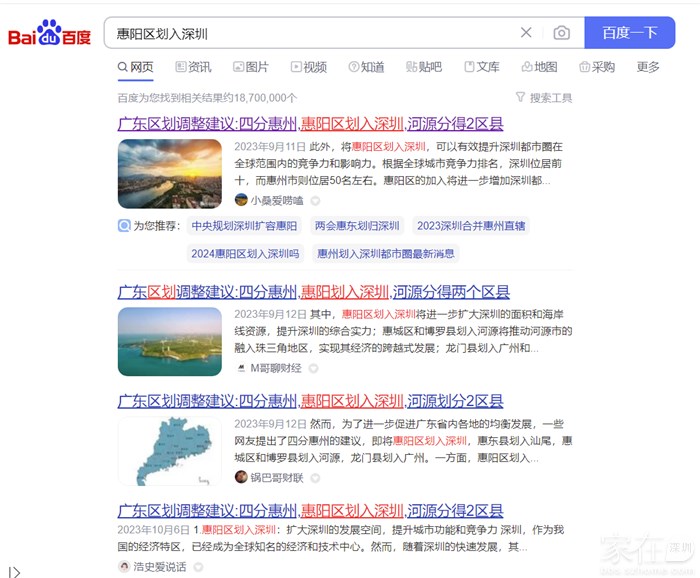Click the Baidu logo
The image size is (700, 578).
click(49, 34)
